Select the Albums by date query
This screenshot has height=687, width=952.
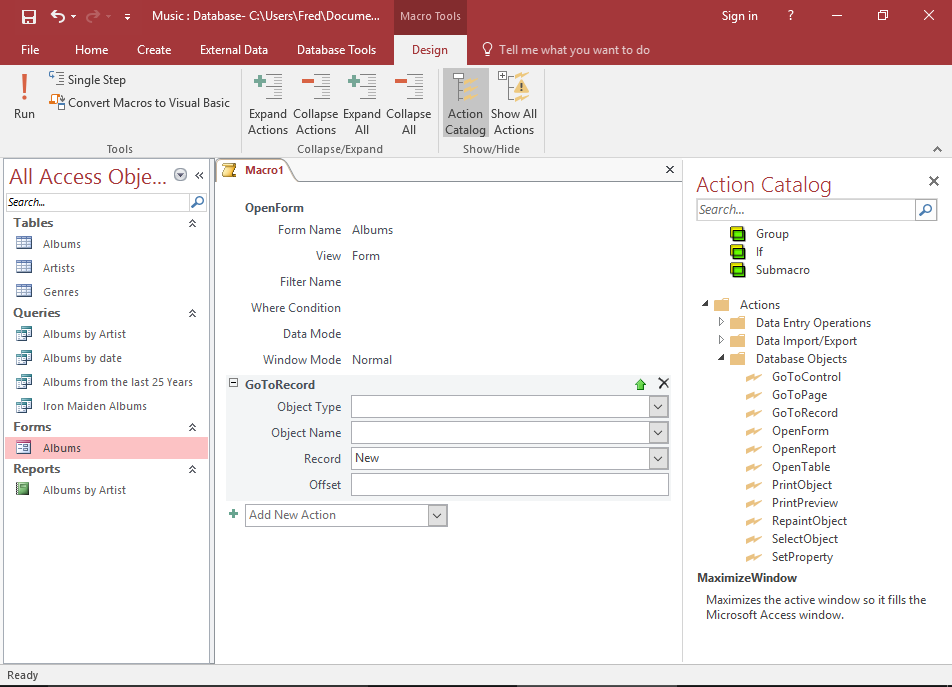click(x=82, y=358)
